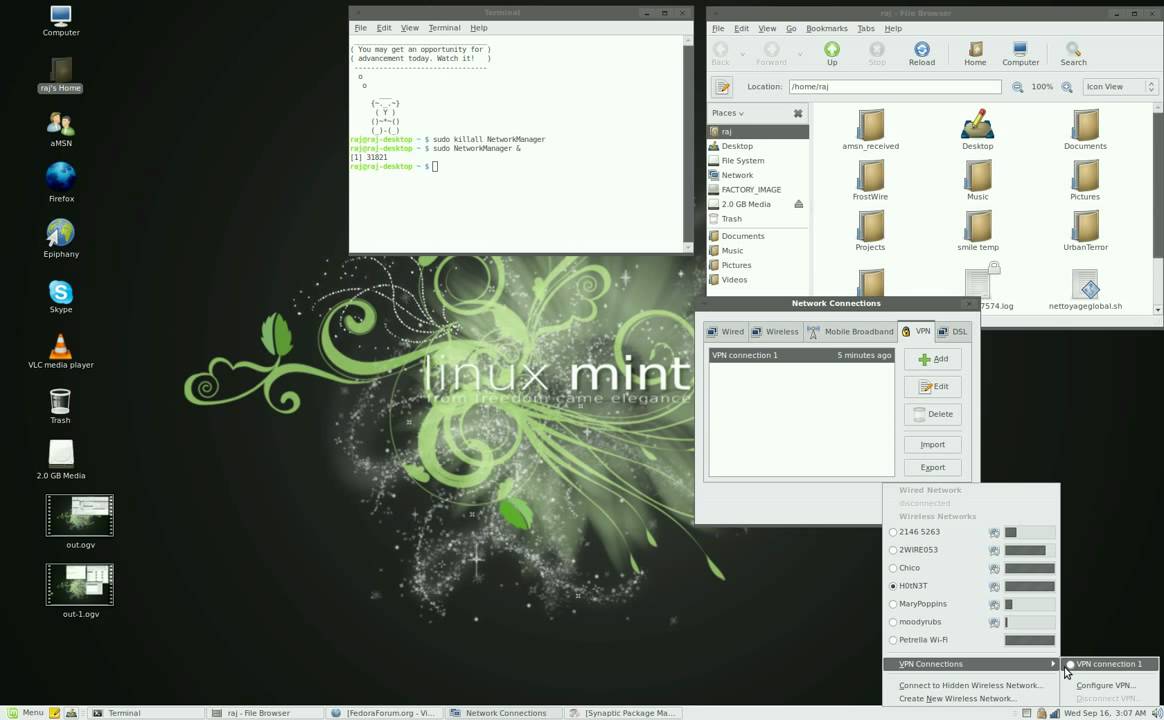This screenshot has height=720, width=1164.
Task: Eject the 2.0 GB Media volume
Action: point(799,204)
